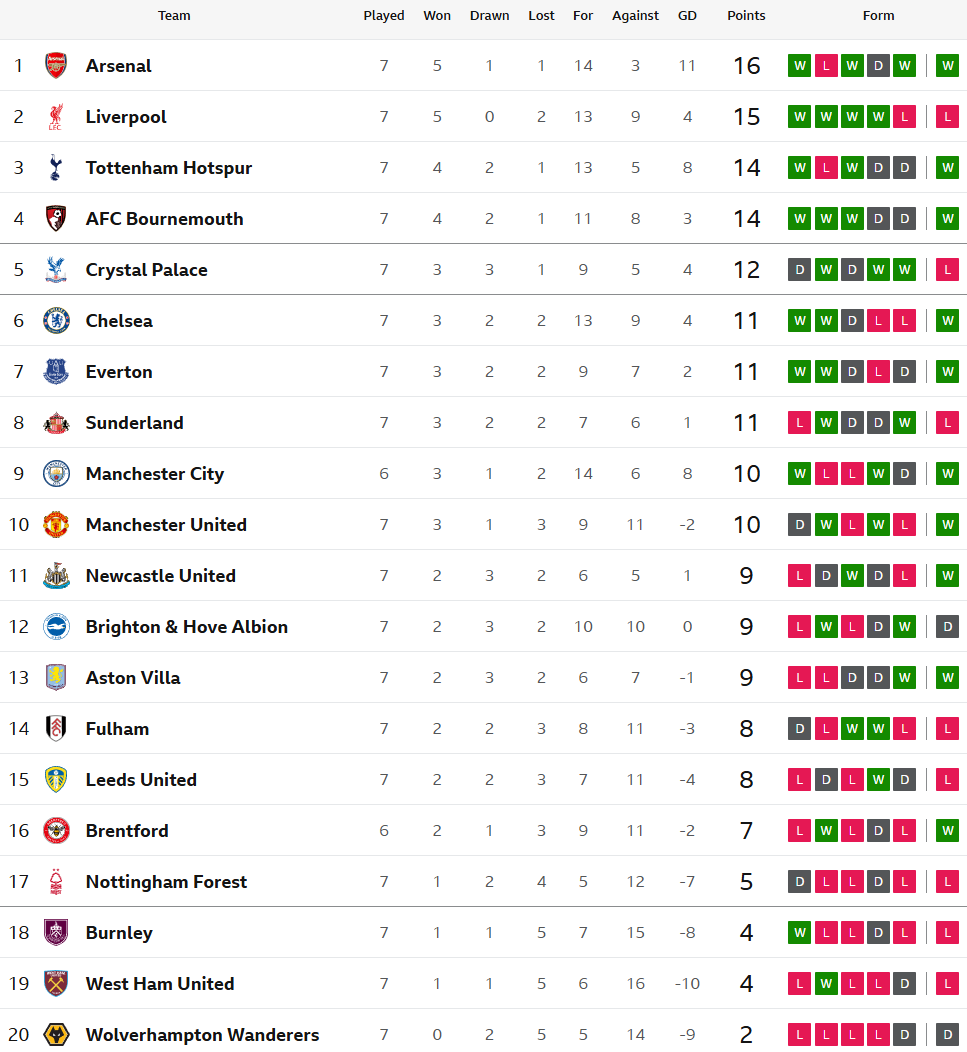967x1052 pixels.
Task: Open the AFC Bournemouth team link
Action: (164, 219)
